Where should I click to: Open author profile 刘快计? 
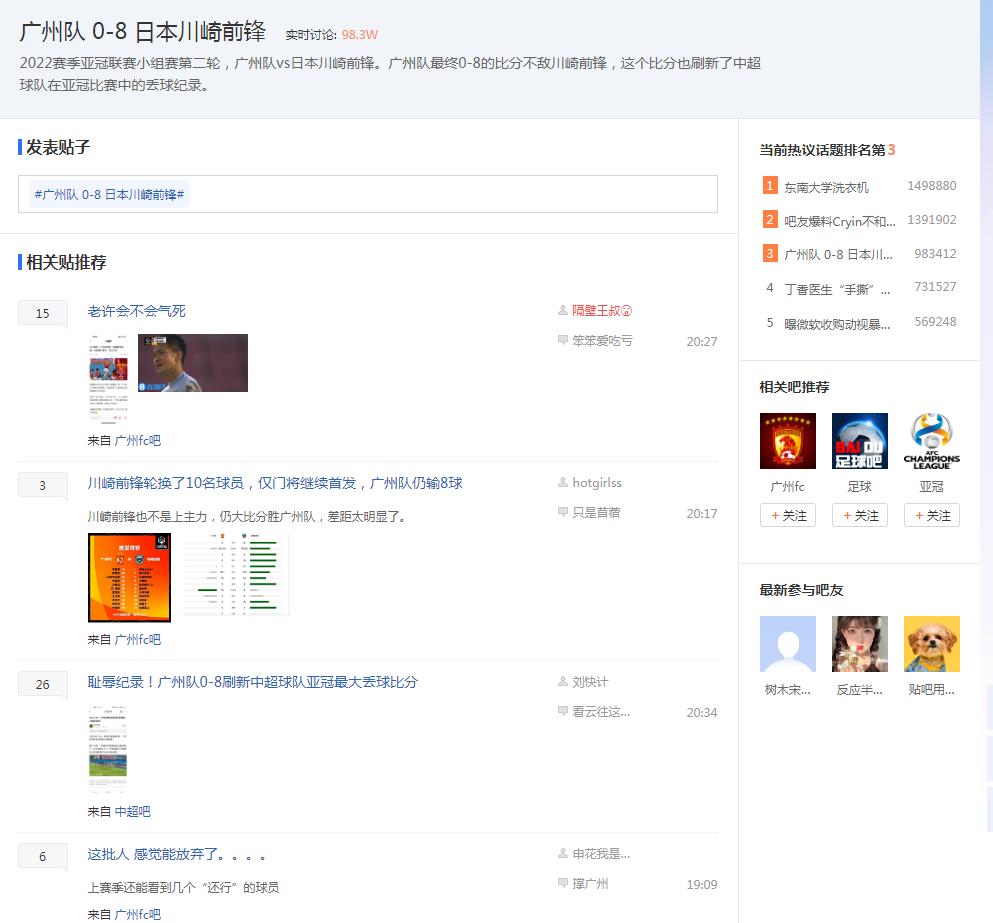(x=590, y=682)
